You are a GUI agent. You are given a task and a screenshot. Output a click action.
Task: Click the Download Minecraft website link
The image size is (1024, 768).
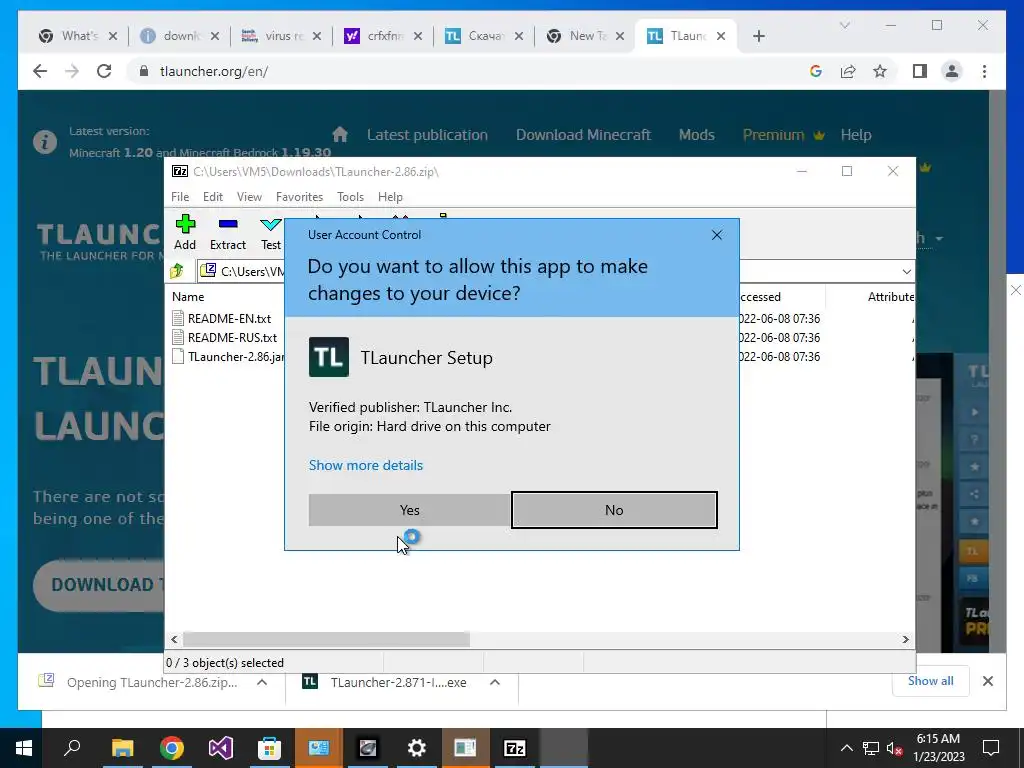(583, 135)
